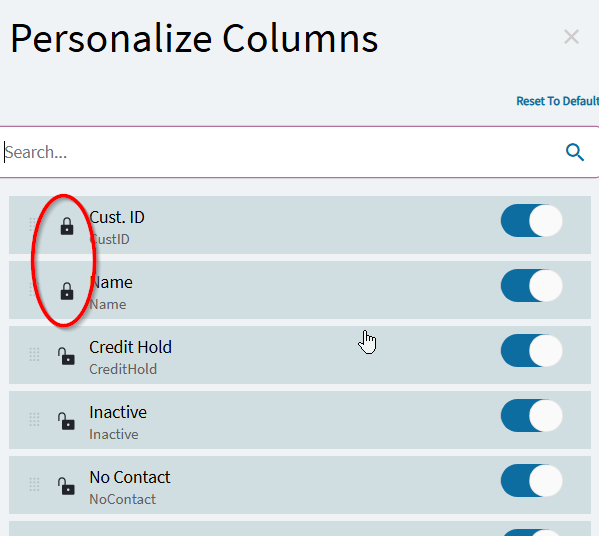Viewport: 599px width, 536px height.
Task: Turn off Credit Hold column visibility
Action: coord(531,351)
